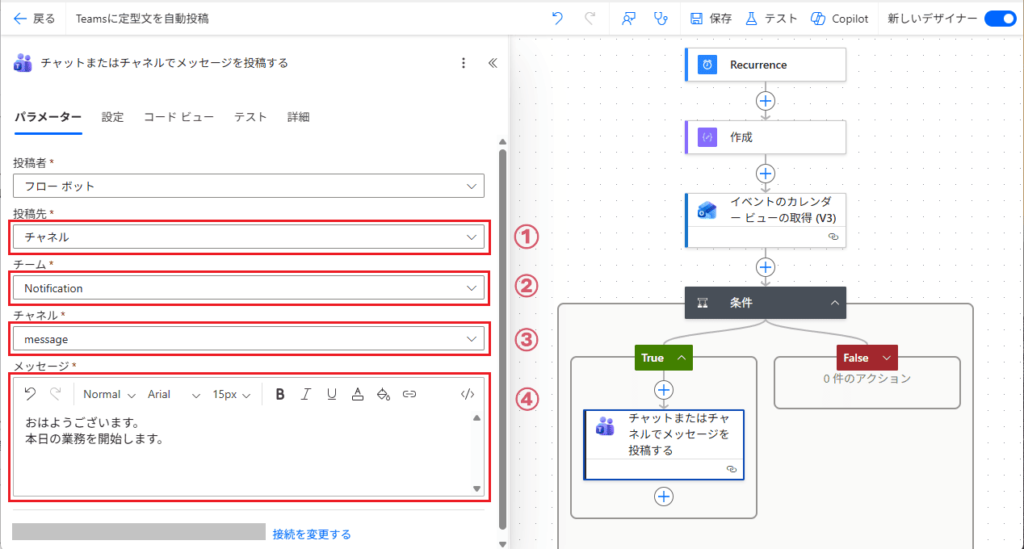Image resolution: width=1024 pixels, height=549 pixels.
Task: Click the undo icon in top bar
Action: point(557,18)
